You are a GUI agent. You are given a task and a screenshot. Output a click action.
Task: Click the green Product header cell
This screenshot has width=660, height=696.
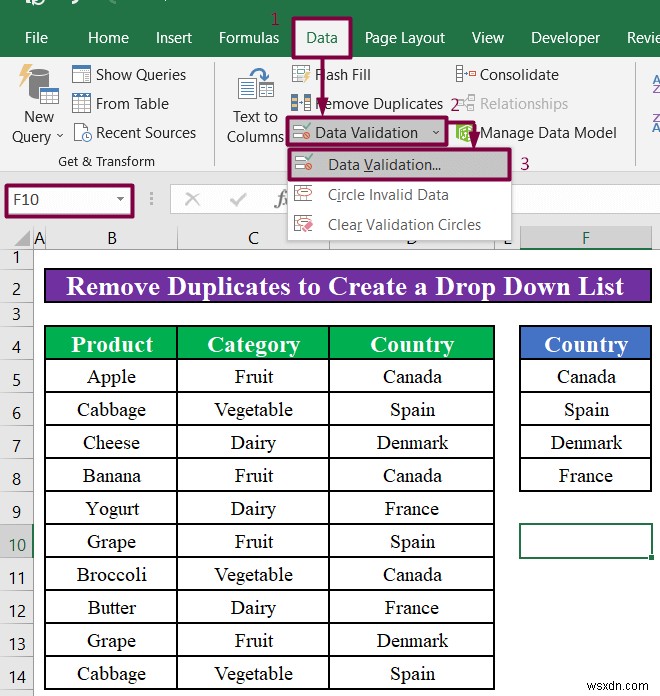coord(111,343)
